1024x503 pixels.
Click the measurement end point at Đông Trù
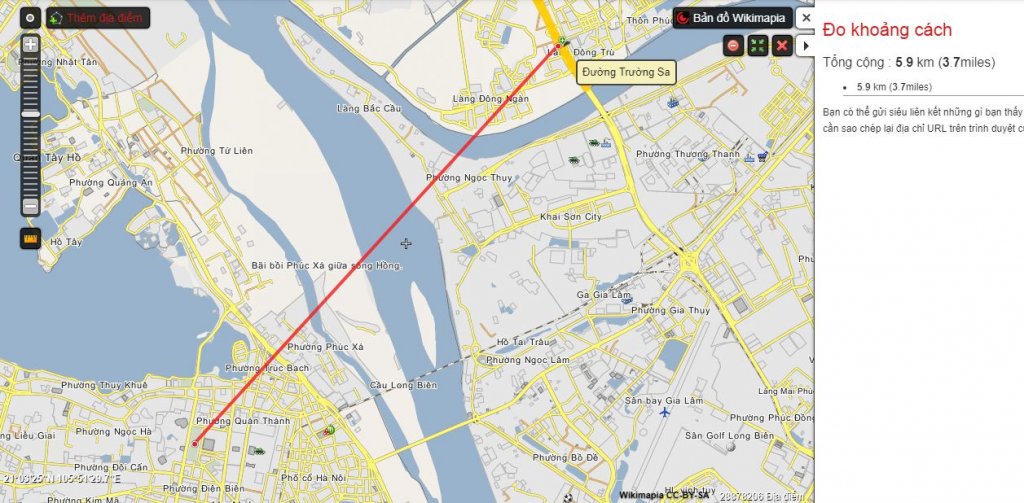coord(558,46)
